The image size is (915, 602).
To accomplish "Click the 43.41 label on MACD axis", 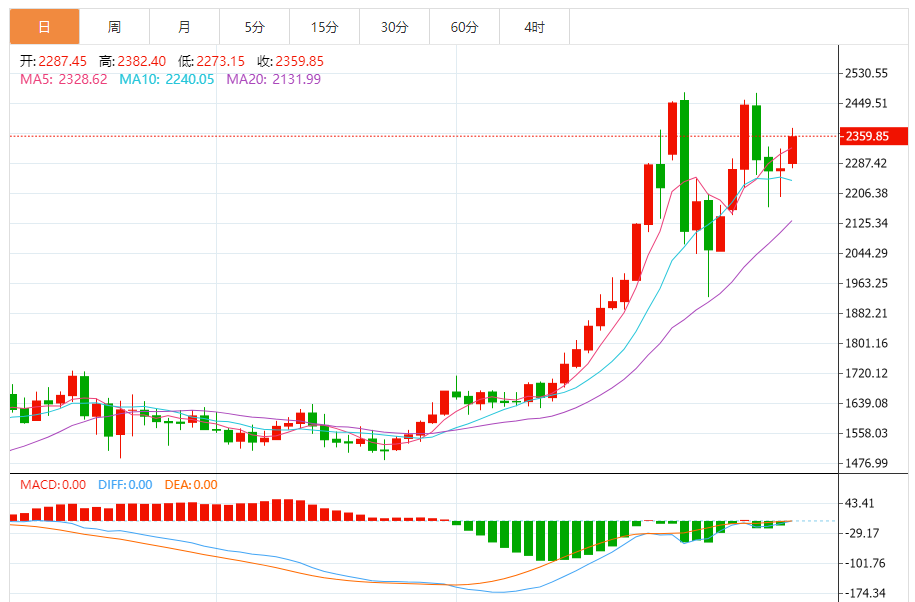I will pos(860,503).
